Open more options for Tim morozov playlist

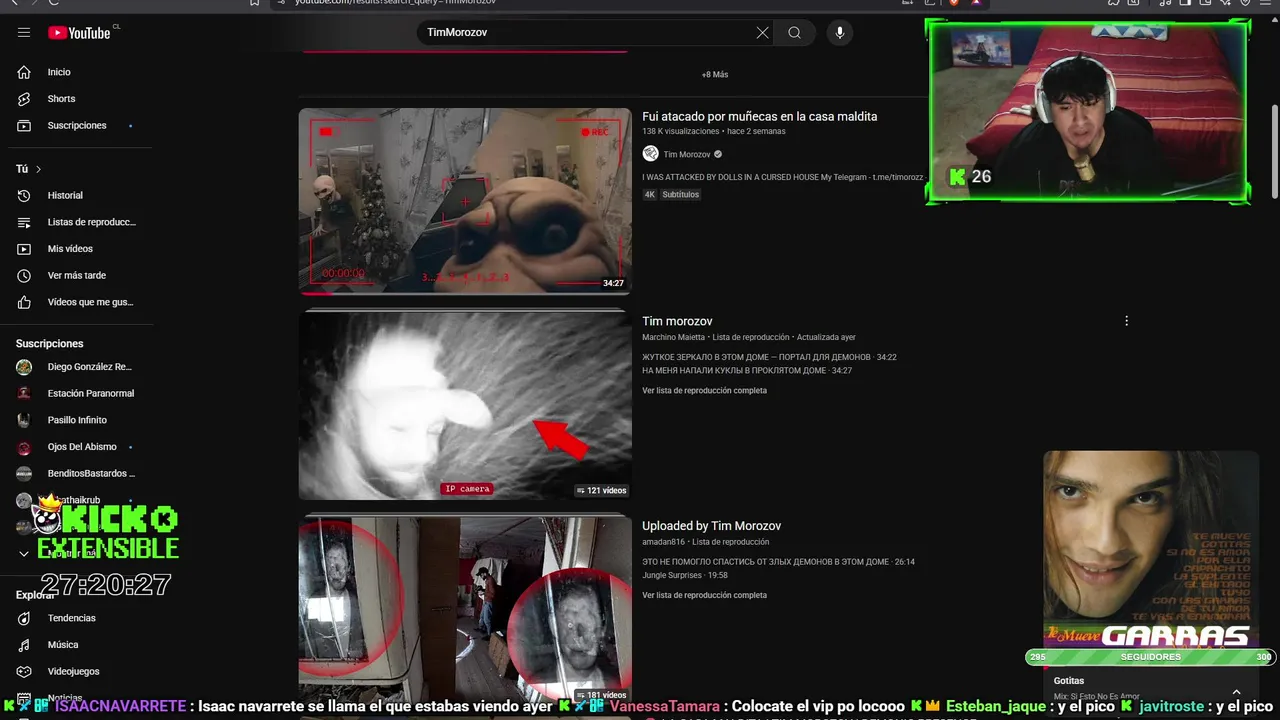(x=1126, y=321)
